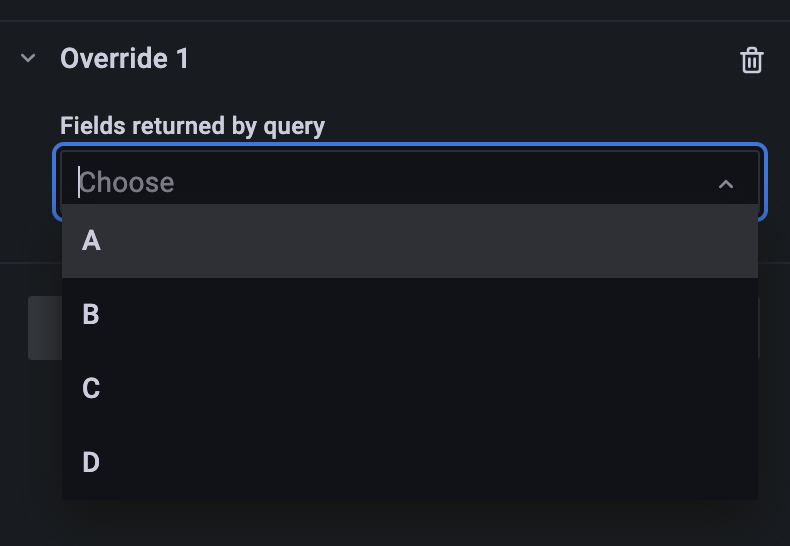Delete Override 1 with the trash icon
Screen dimensions: 790x546
[751, 60]
